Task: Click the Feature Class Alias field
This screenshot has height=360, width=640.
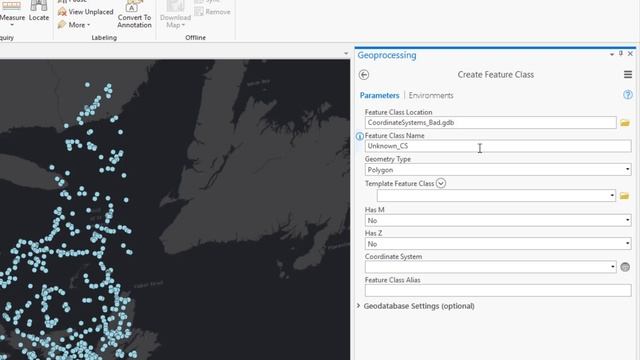Action: 498,290
